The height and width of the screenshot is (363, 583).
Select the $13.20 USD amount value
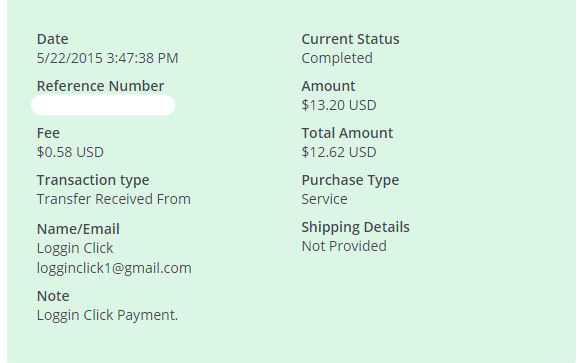tap(339, 105)
